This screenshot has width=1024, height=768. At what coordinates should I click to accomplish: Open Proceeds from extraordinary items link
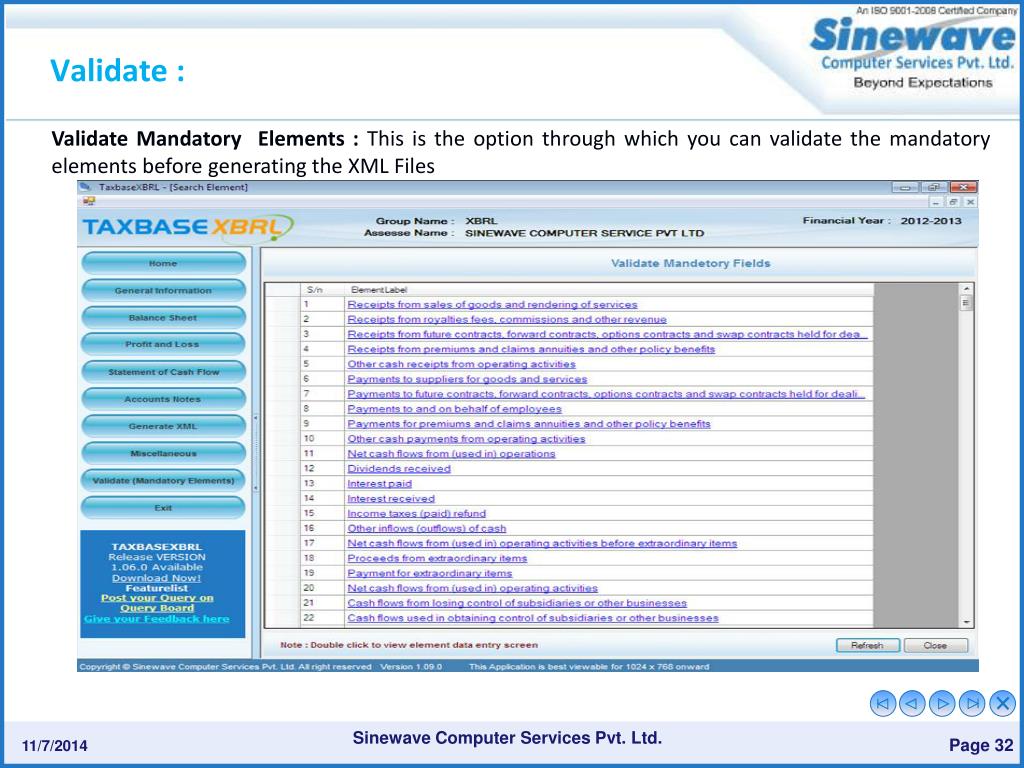point(437,558)
